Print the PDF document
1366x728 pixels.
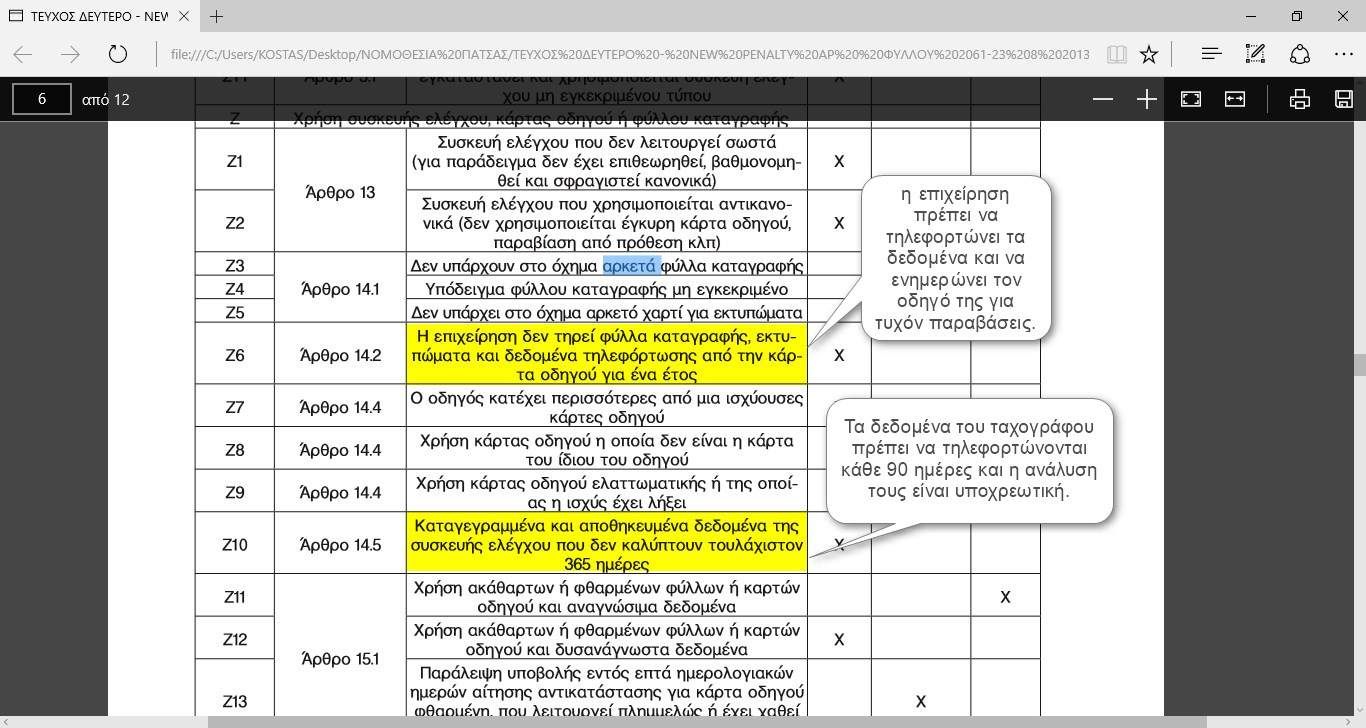point(1300,99)
